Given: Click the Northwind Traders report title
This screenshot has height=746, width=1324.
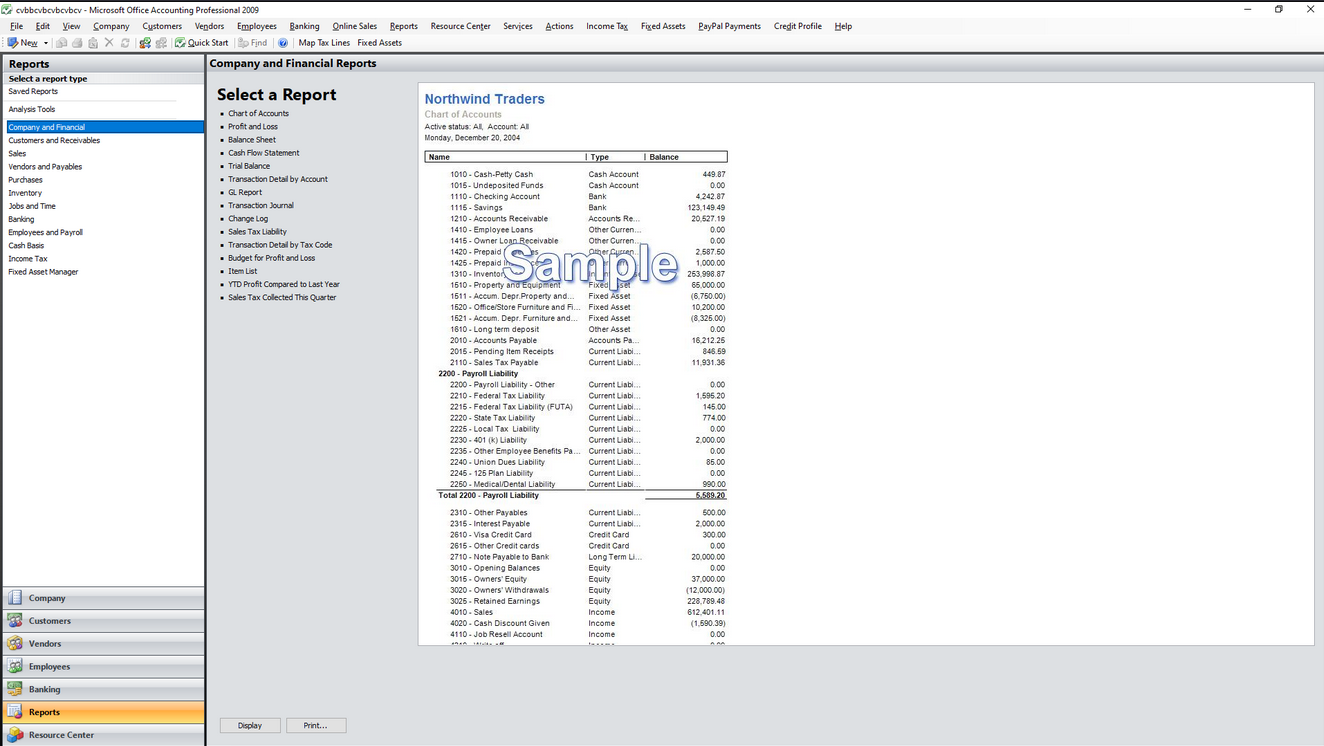Looking at the screenshot, I should 485,99.
